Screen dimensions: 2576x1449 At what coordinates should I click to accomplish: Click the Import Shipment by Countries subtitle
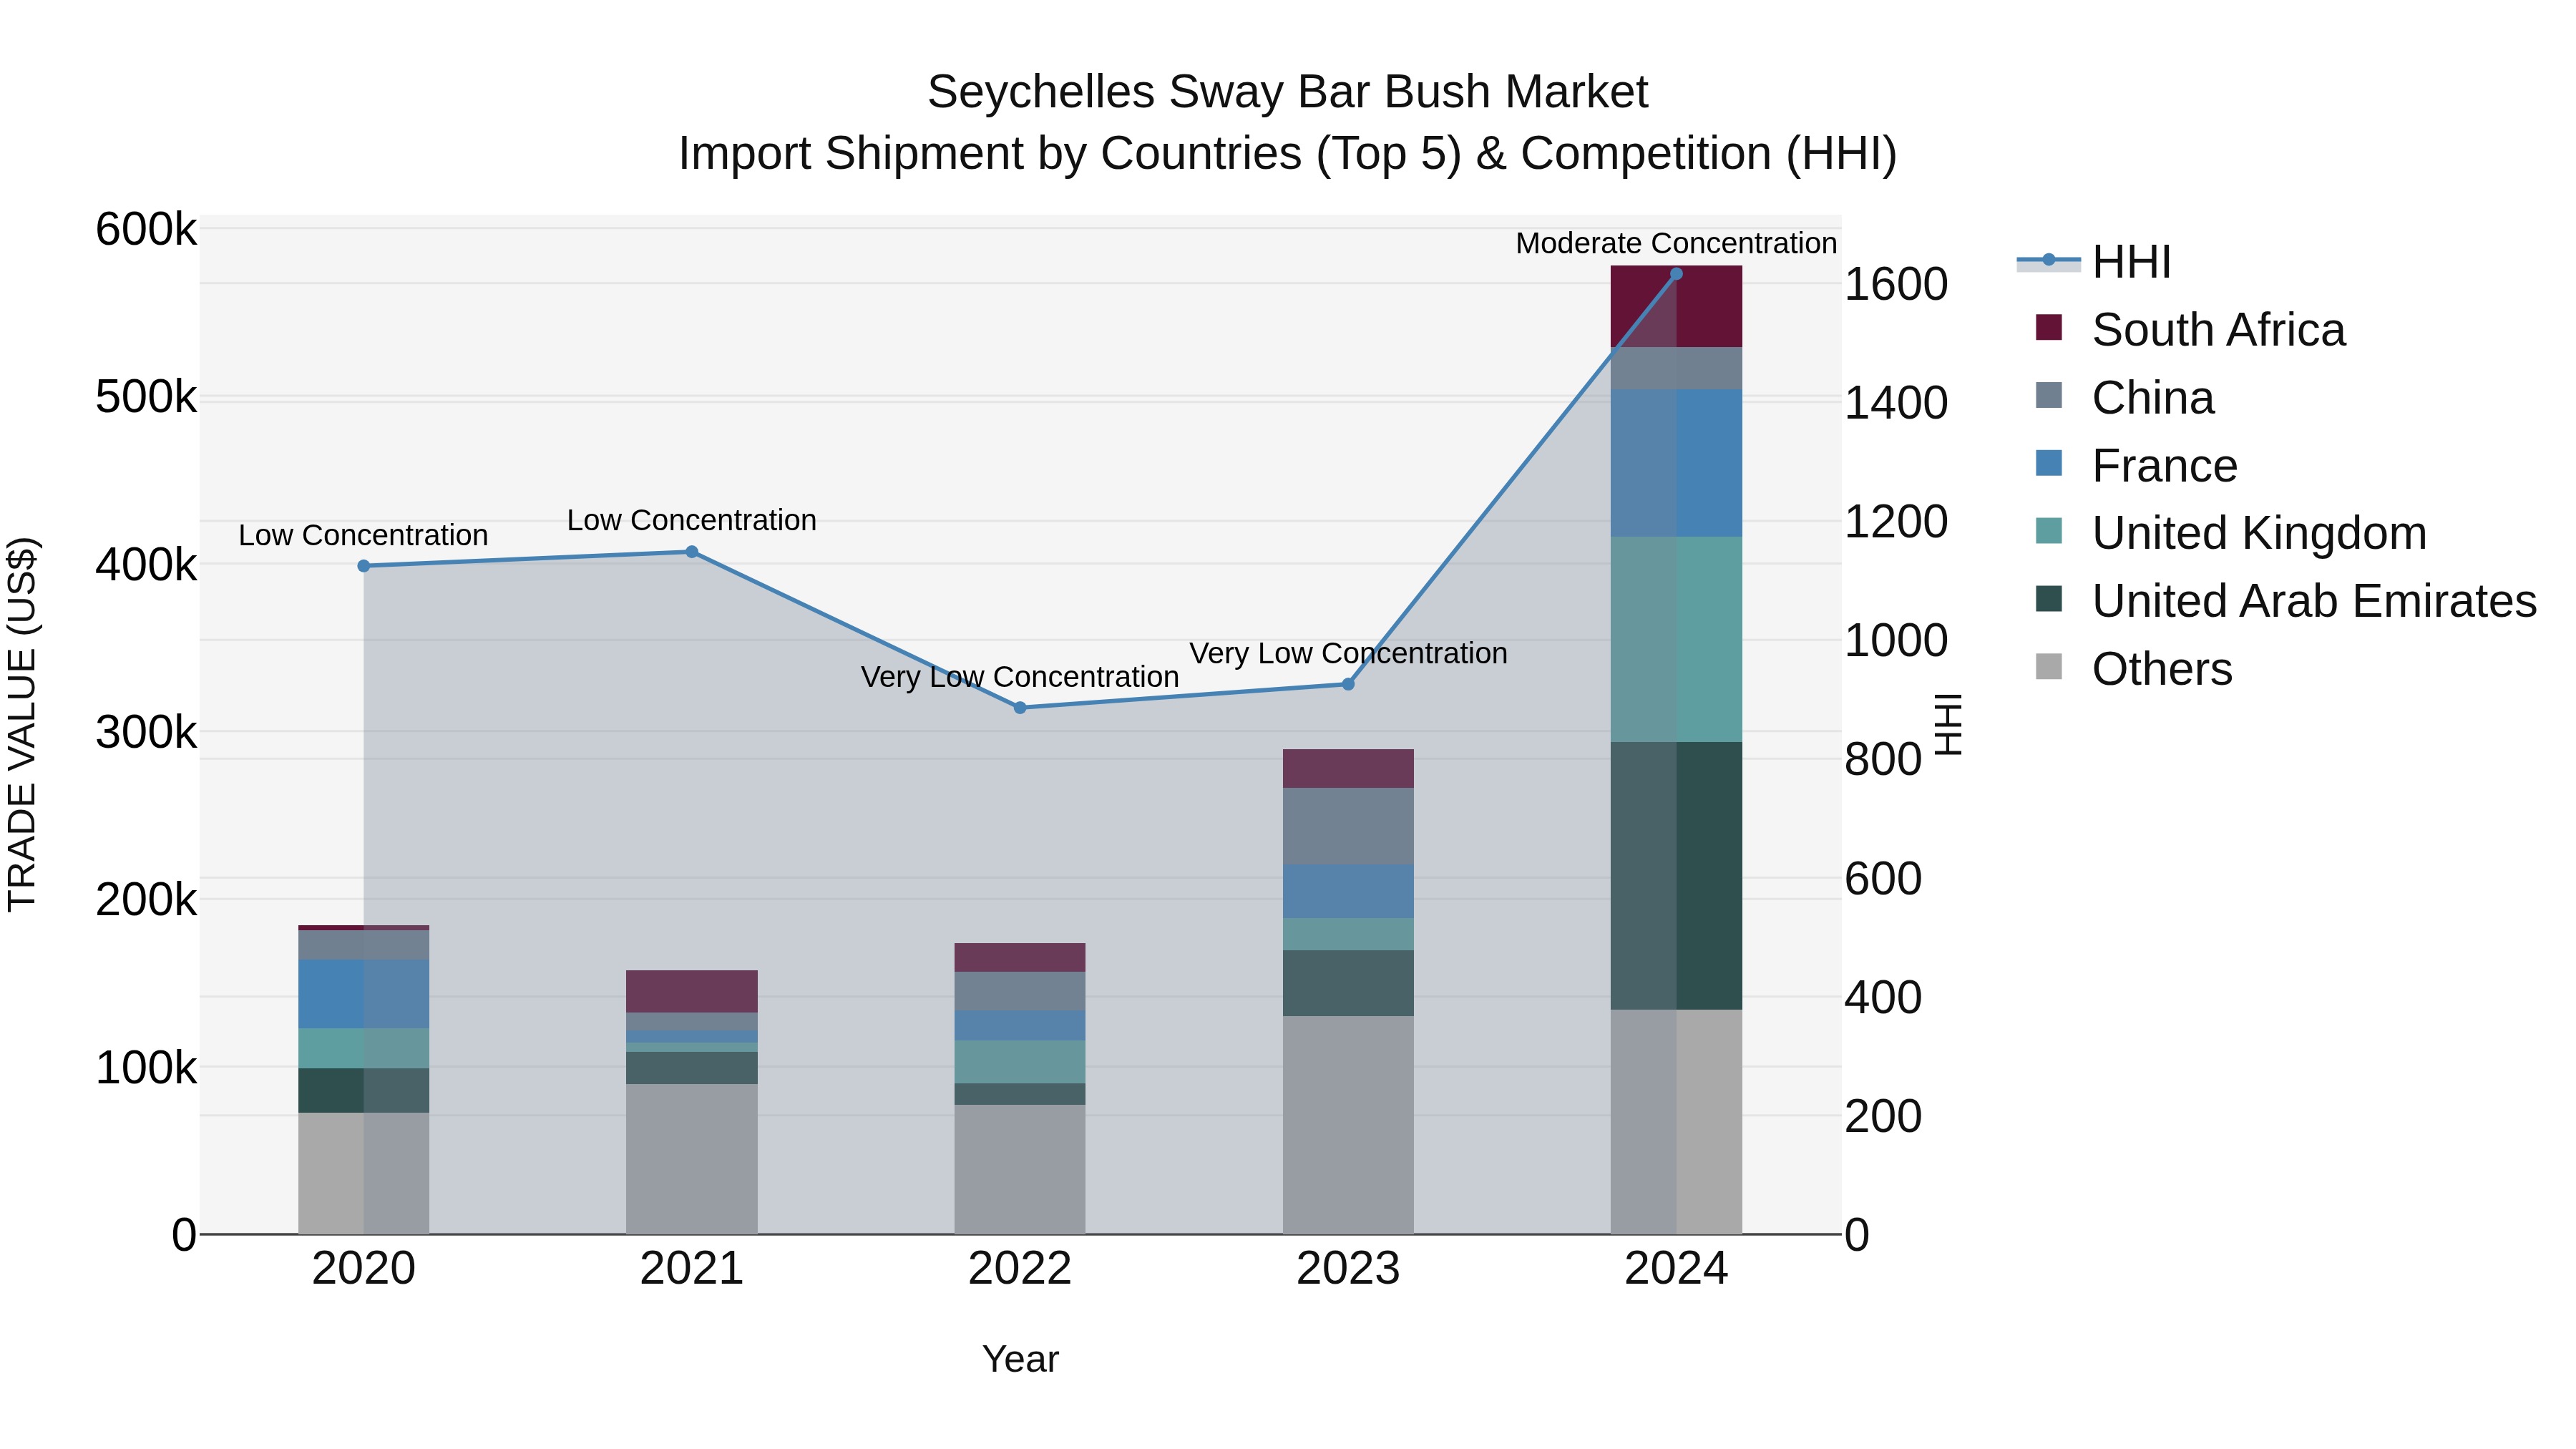pyautogui.click(x=1287, y=154)
